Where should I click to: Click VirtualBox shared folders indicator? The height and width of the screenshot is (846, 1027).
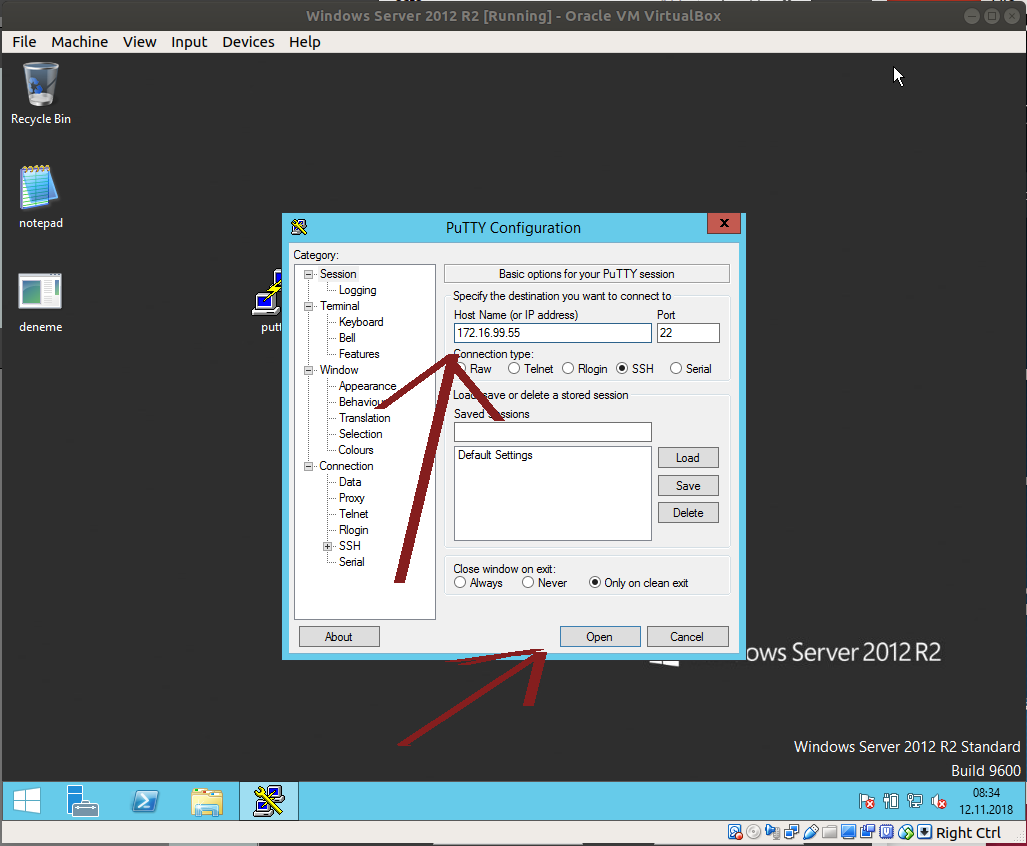click(x=830, y=832)
